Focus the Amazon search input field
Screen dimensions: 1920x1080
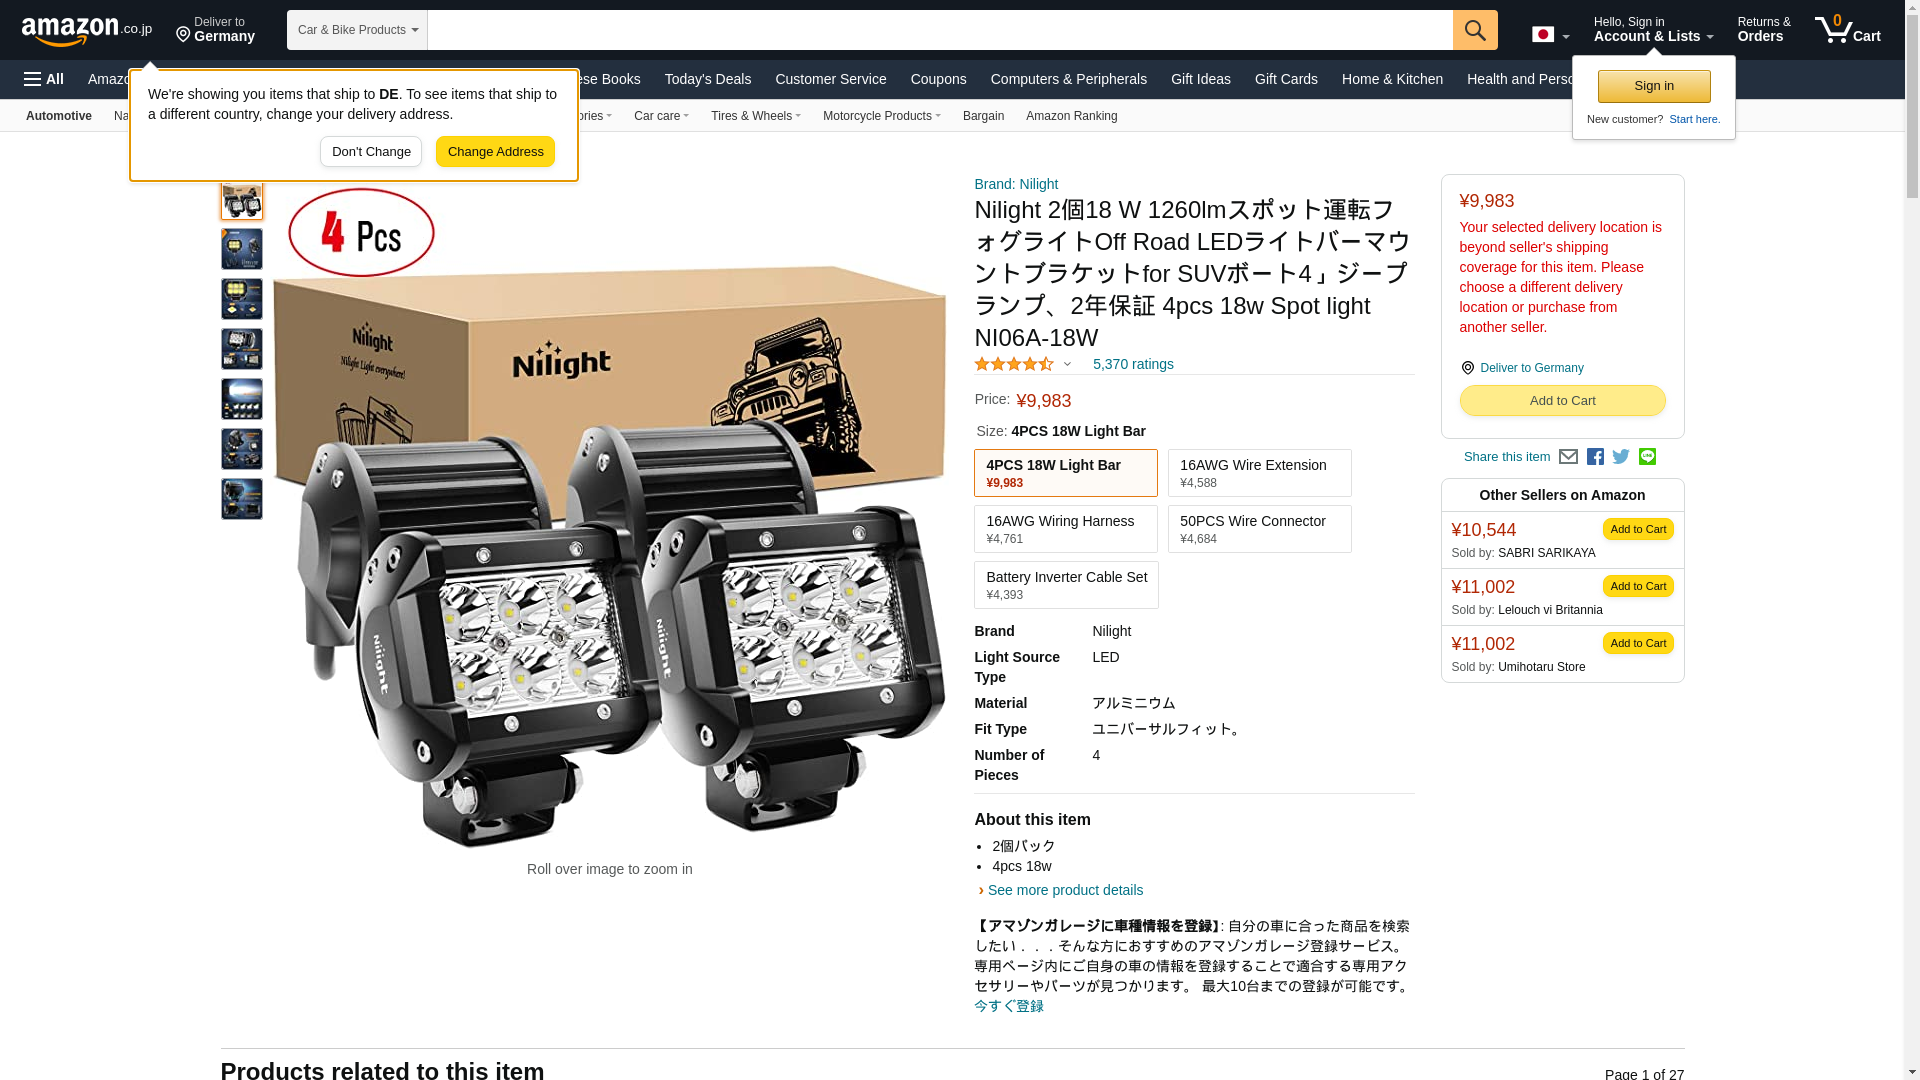pos(940,30)
